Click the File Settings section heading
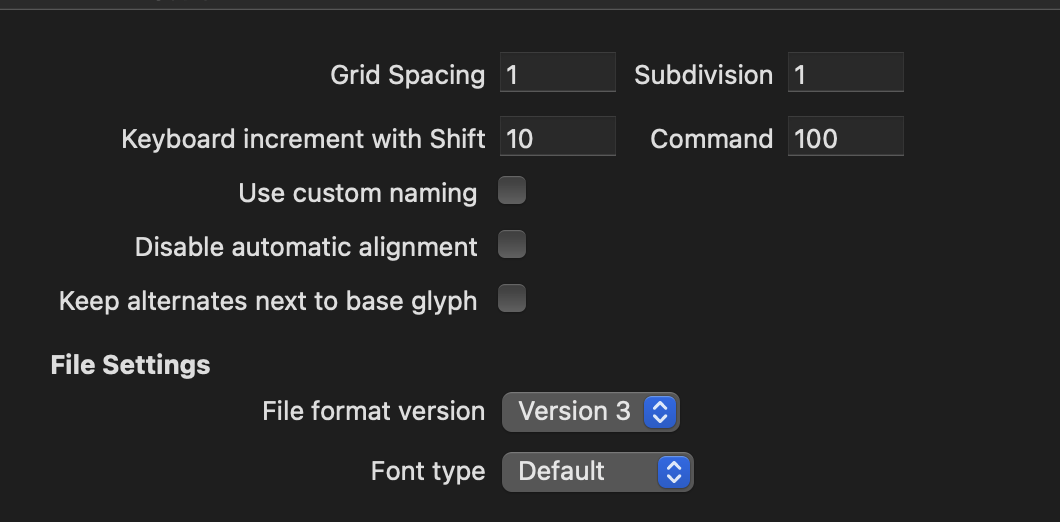Image resolution: width=1060 pixels, height=522 pixels. click(130, 365)
